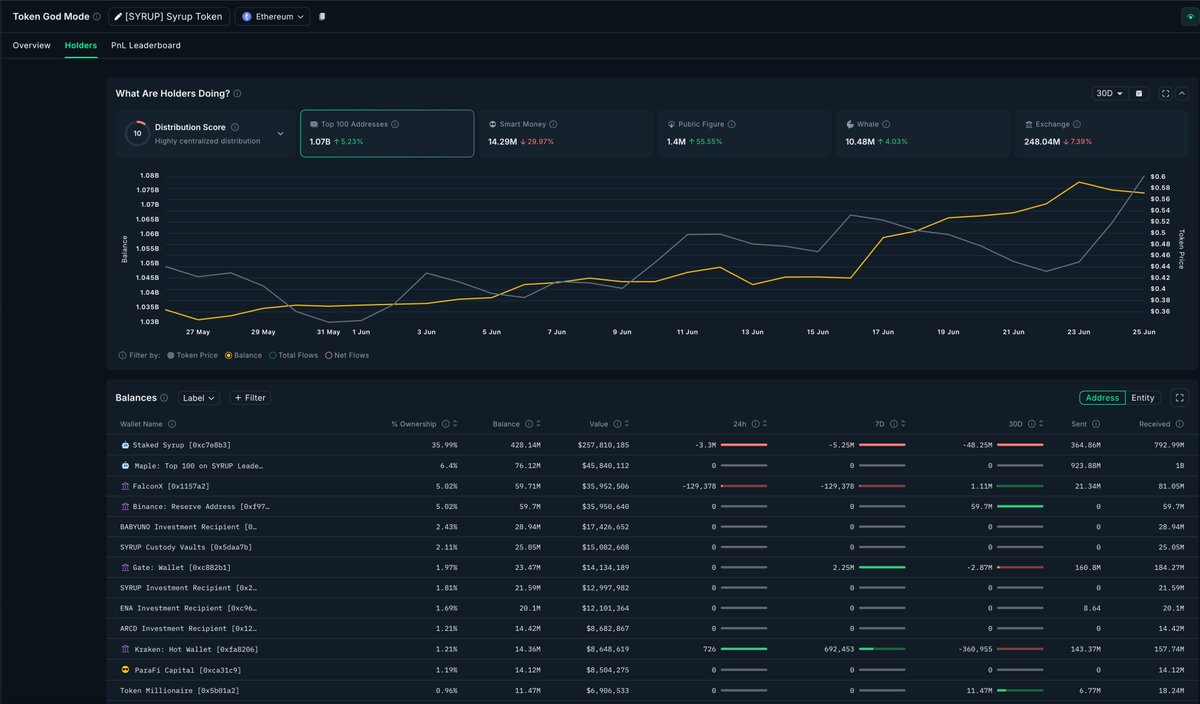Click info icon next to Filter by
This screenshot has height=704, width=1200.
(122, 355)
